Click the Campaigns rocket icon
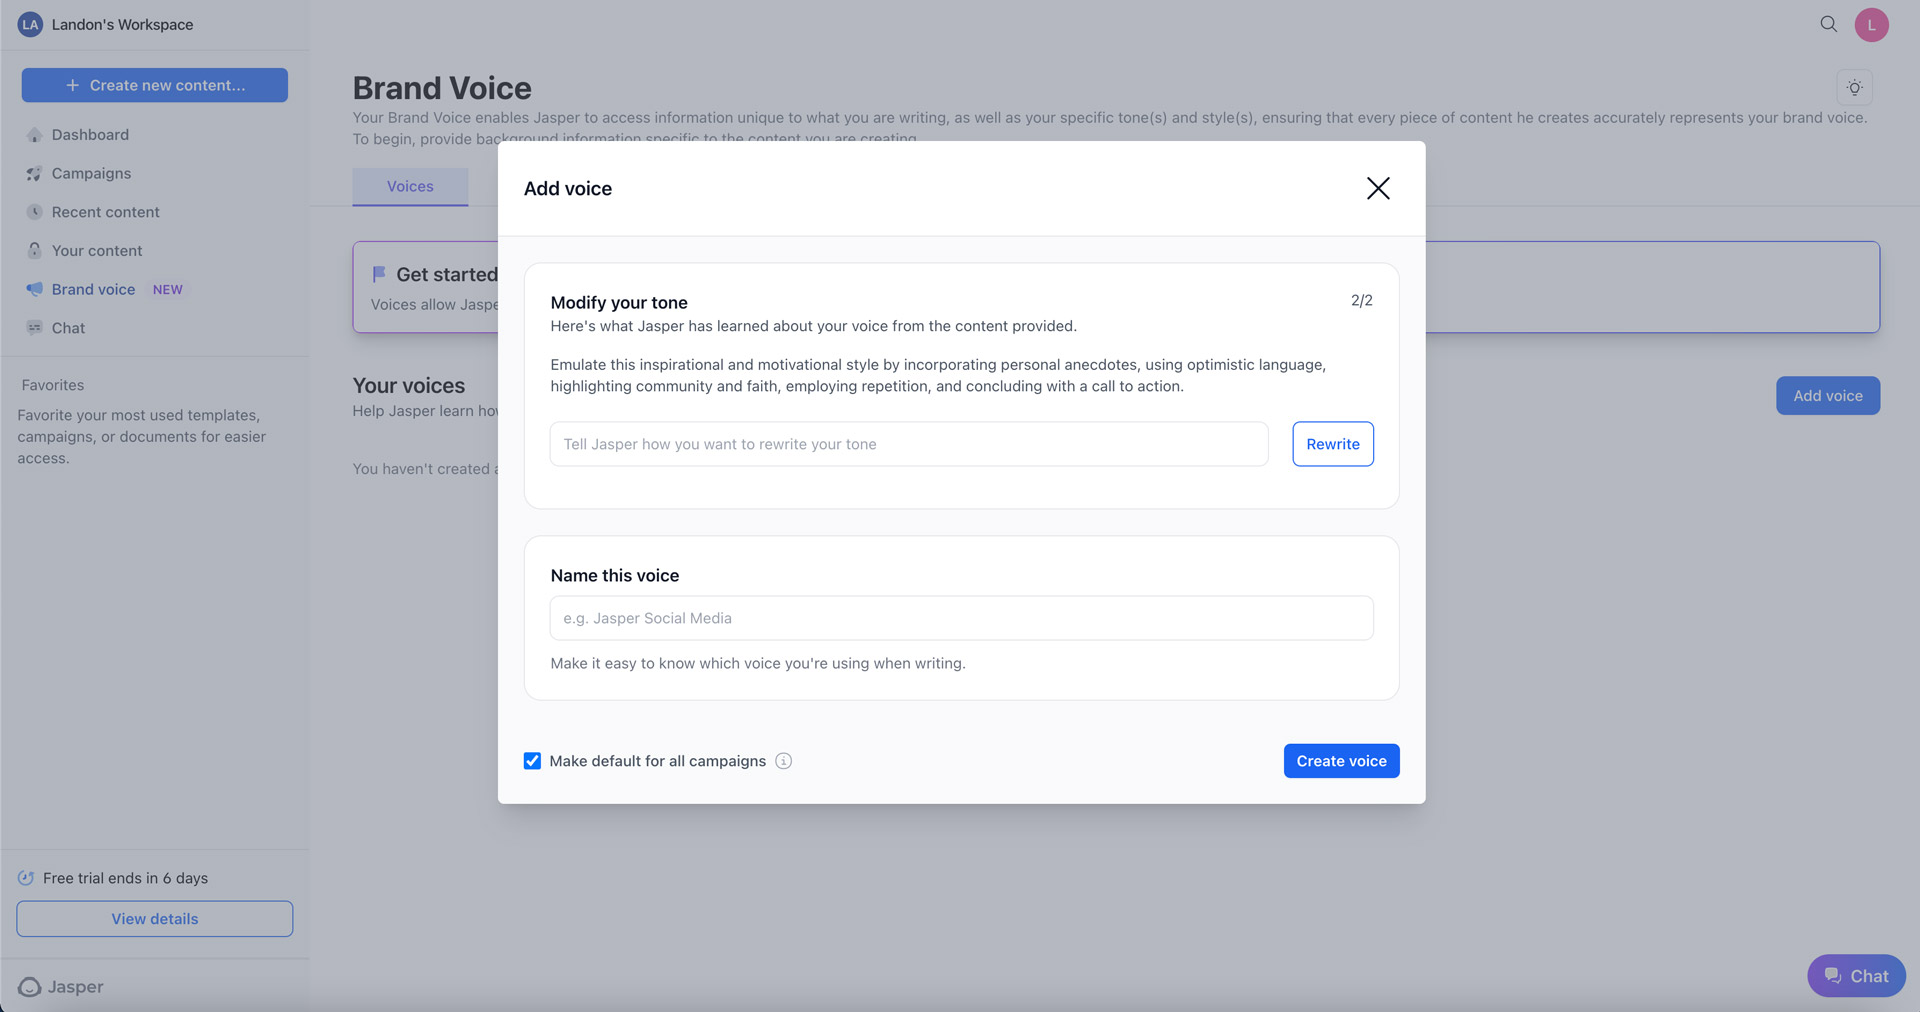This screenshot has width=1920, height=1012. click(34, 174)
